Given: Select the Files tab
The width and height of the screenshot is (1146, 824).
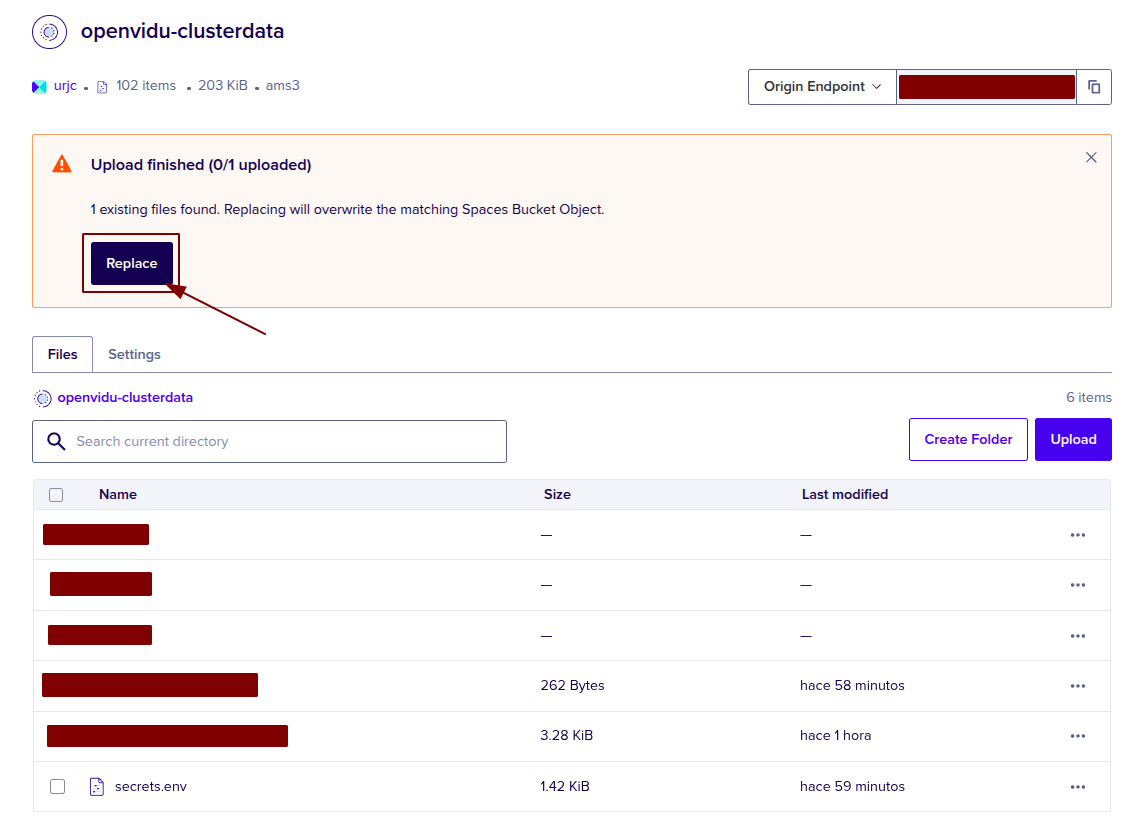Looking at the screenshot, I should pos(62,355).
